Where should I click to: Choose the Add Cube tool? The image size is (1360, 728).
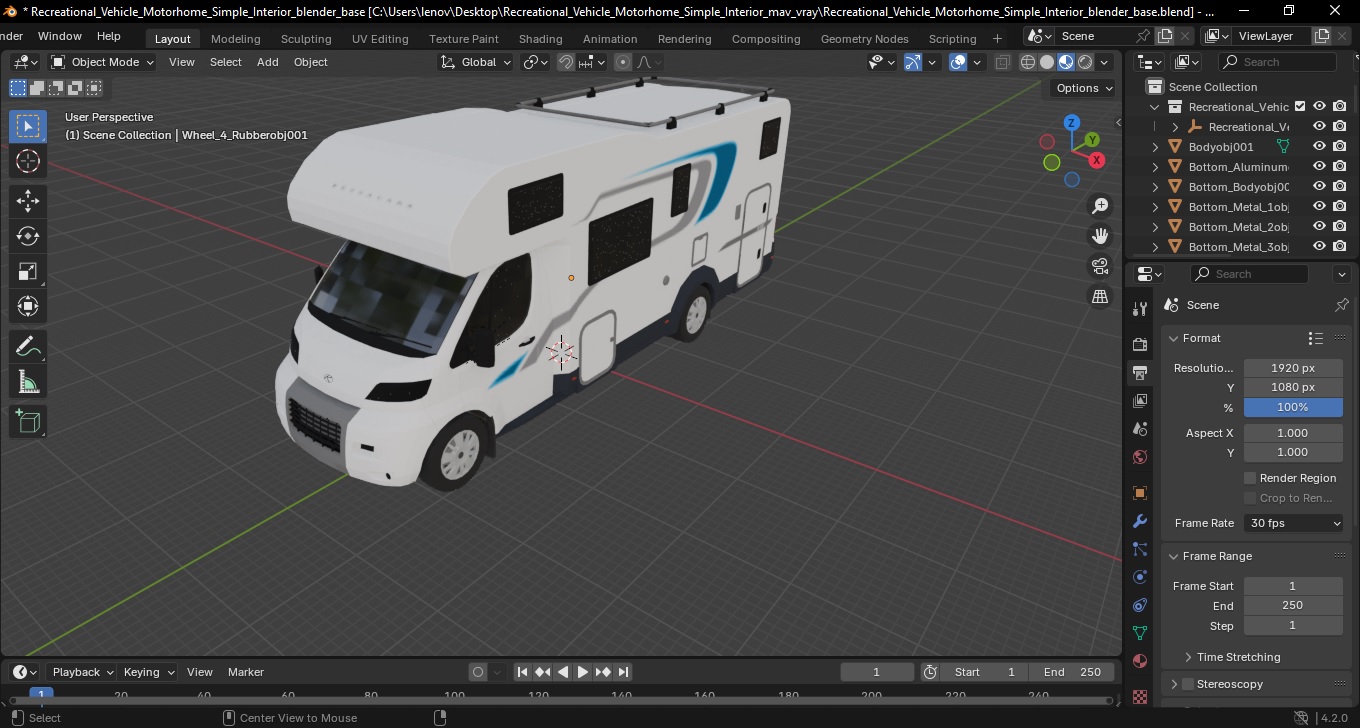[x=28, y=421]
